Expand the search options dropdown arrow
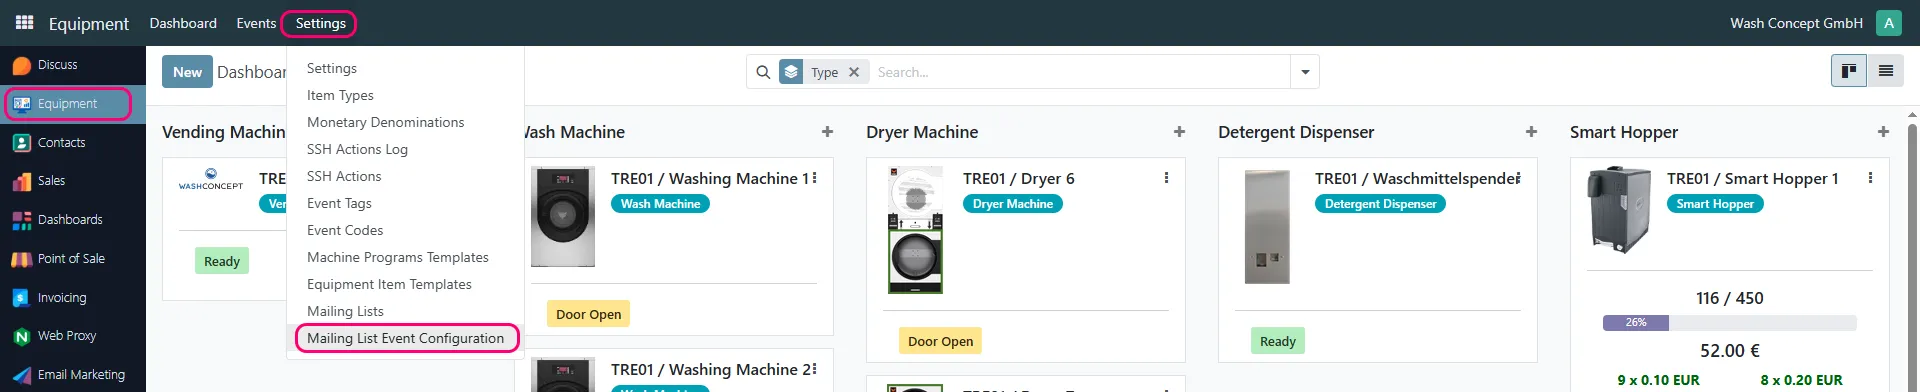The image size is (1920, 392). click(x=1305, y=72)
